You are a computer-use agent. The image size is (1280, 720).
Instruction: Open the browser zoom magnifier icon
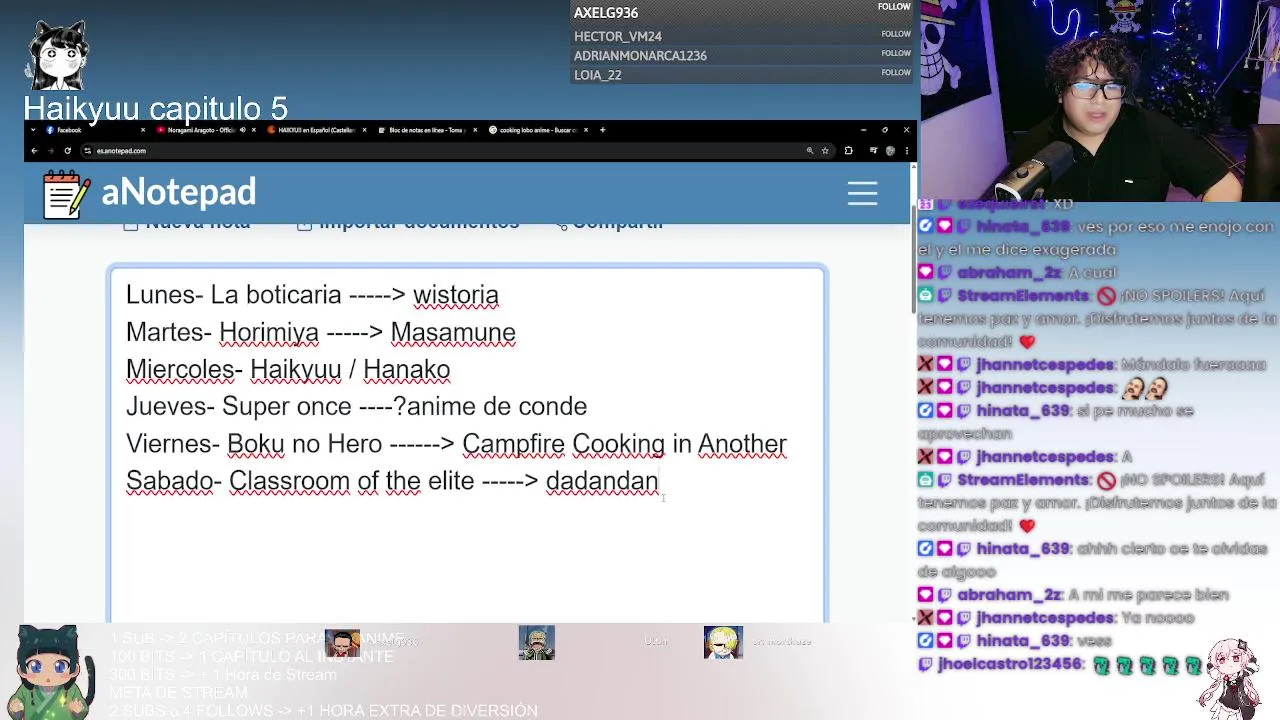(810, 151)
